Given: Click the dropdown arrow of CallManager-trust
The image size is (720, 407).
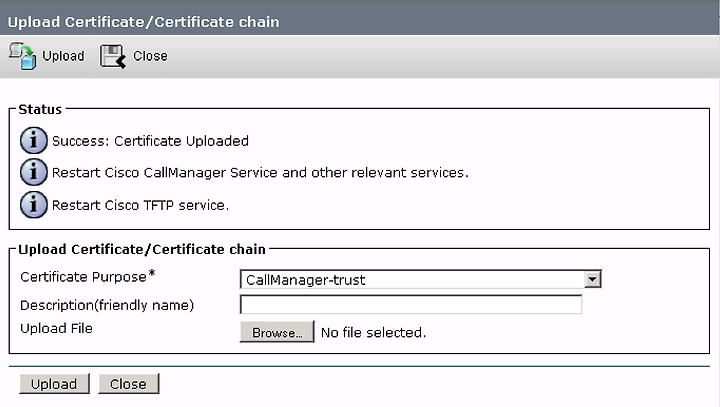Looking at the screenshot, I should 592,279.
